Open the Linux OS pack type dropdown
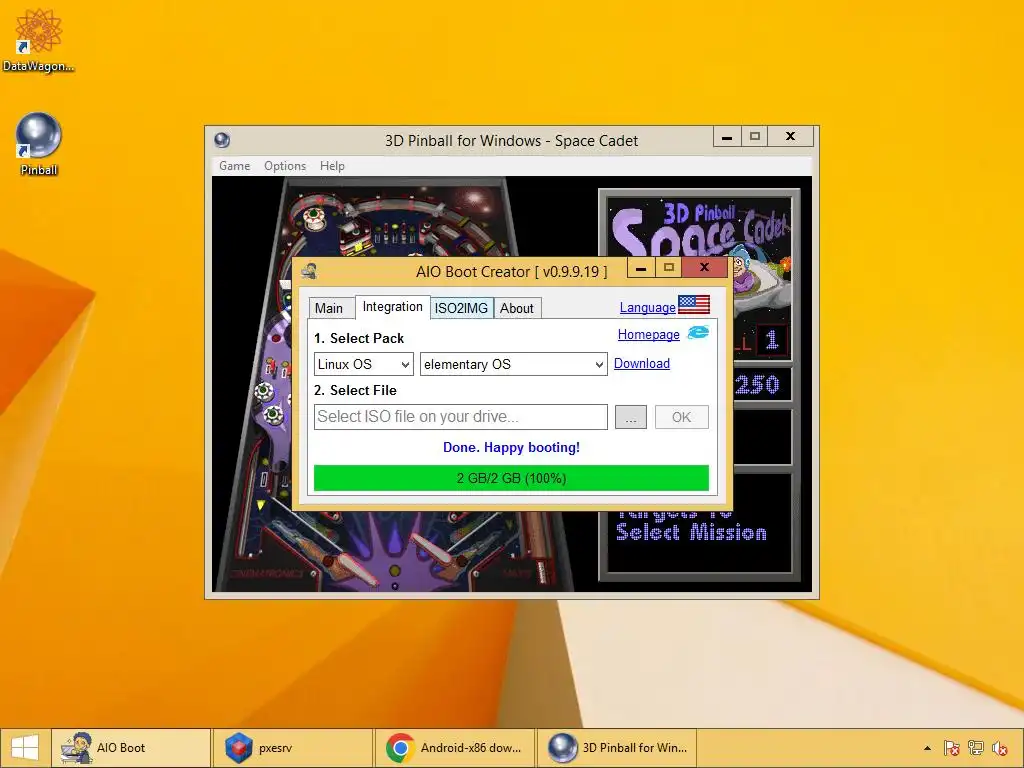Screen dimensions: 1024x768 tap(364, 364)
